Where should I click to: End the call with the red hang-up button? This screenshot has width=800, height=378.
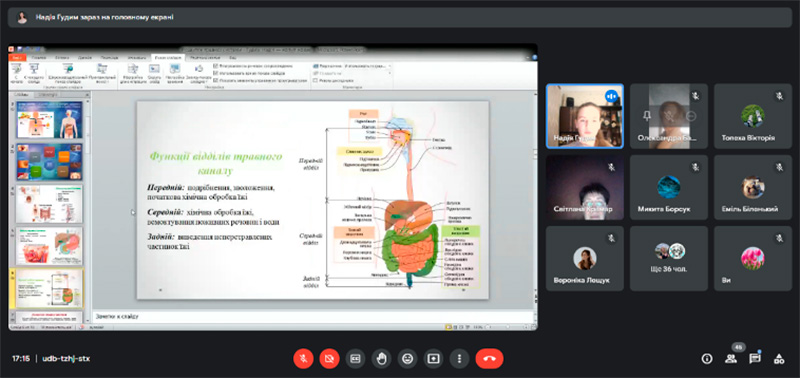[489, 359]
